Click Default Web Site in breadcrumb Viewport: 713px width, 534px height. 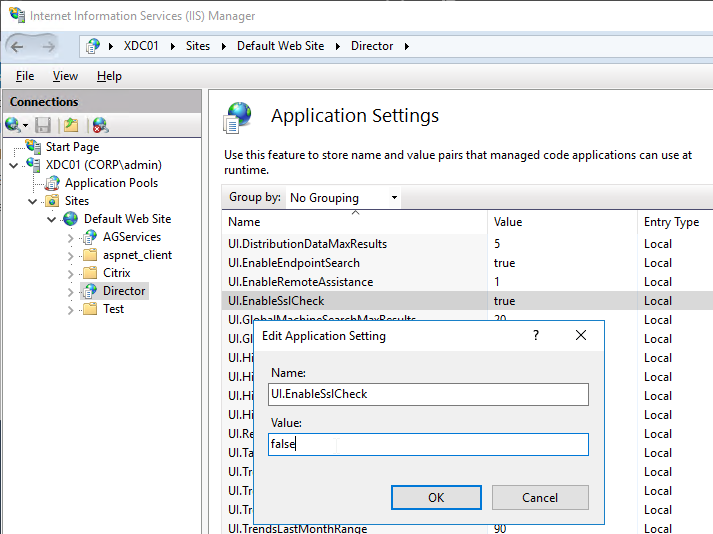pyautogui.click(x=281, y=46)
